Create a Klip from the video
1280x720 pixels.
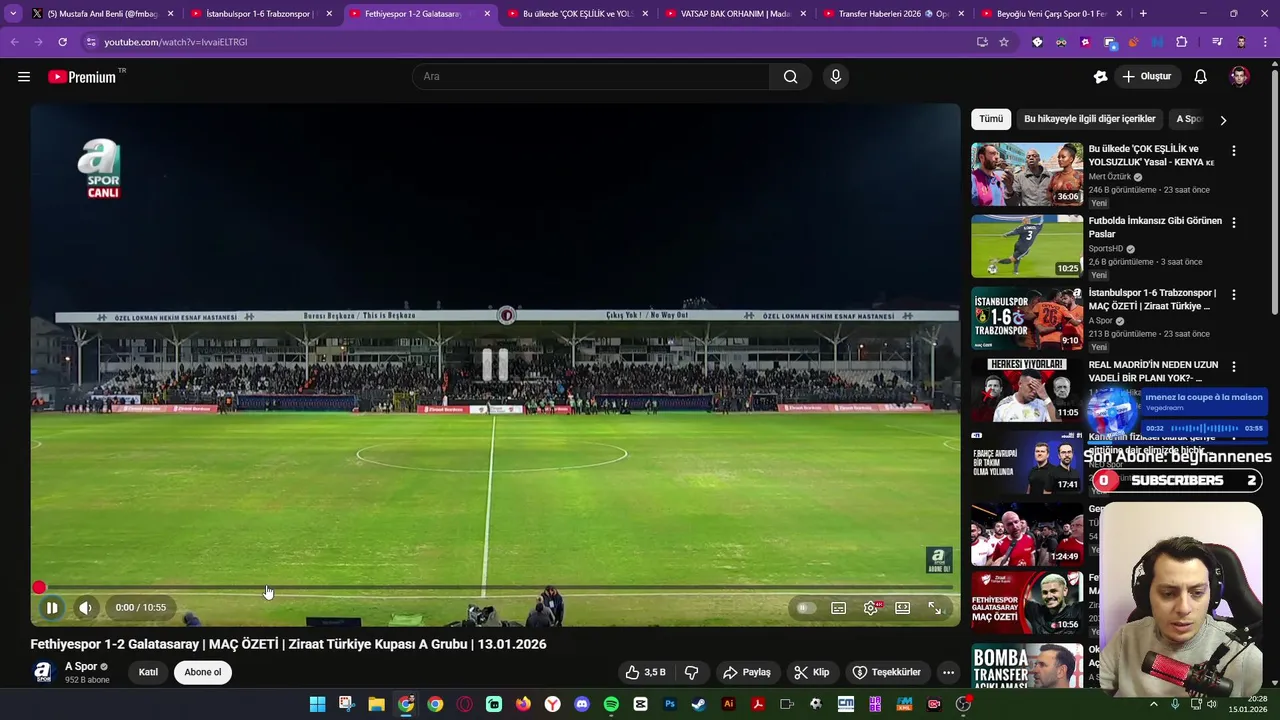[811, 672]
